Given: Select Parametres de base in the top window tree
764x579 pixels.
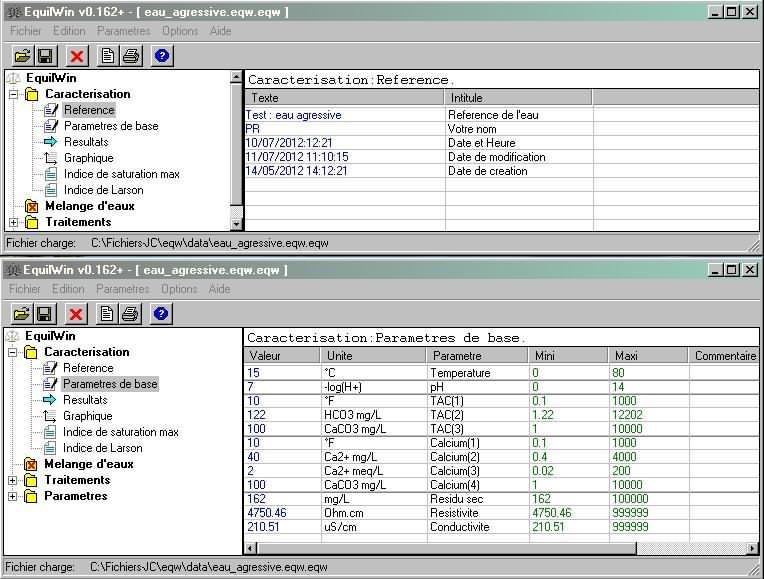Looking at the screenshot, I should point(111,126).
